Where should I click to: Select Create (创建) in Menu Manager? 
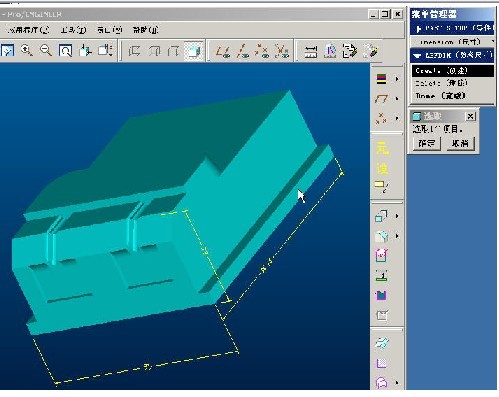[x=453, y=71]
